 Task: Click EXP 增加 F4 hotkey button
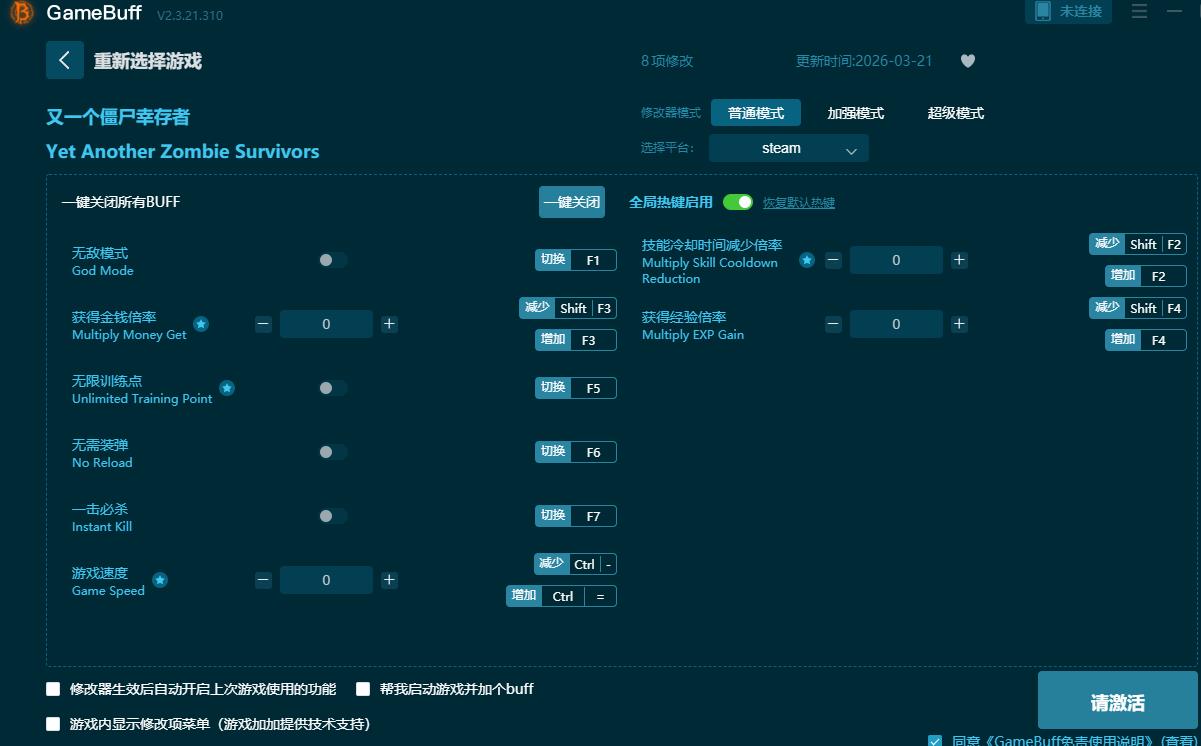coord(1146,340)
